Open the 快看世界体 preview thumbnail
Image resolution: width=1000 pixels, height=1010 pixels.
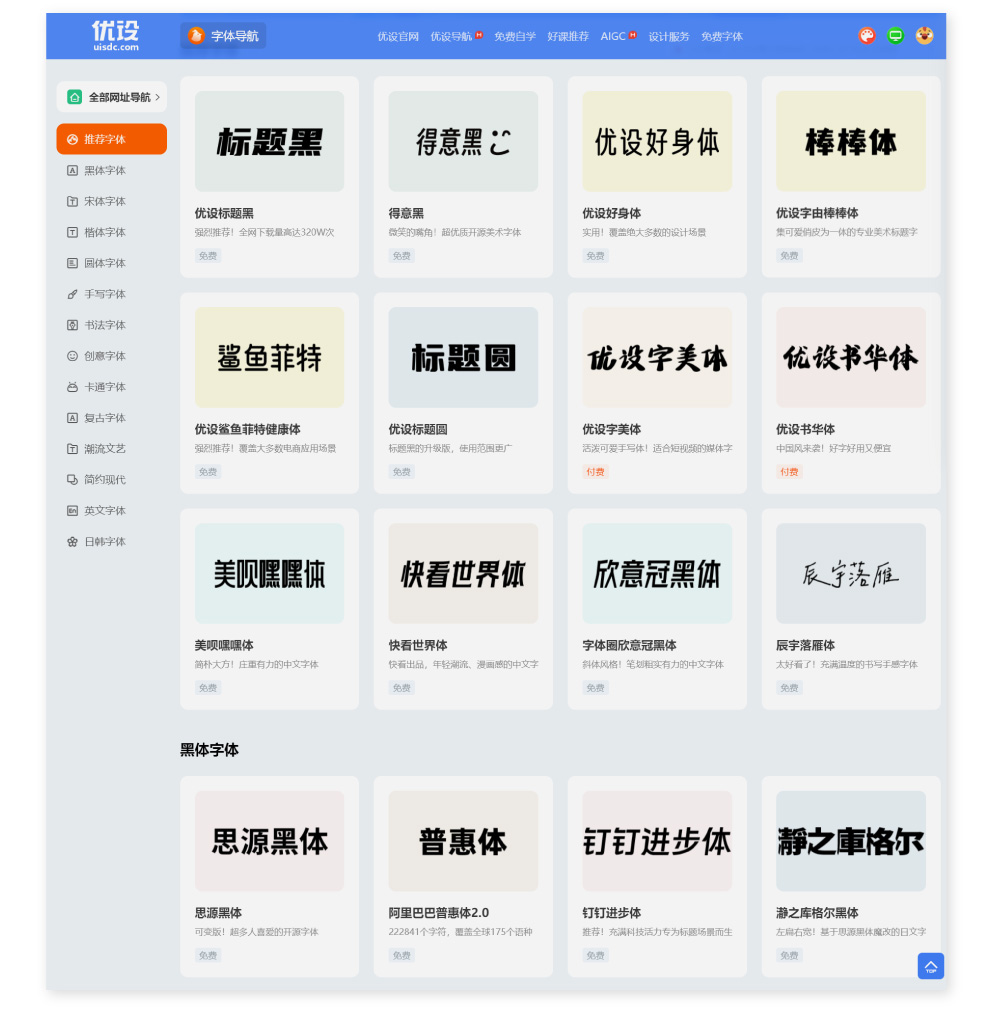point(463,573)
